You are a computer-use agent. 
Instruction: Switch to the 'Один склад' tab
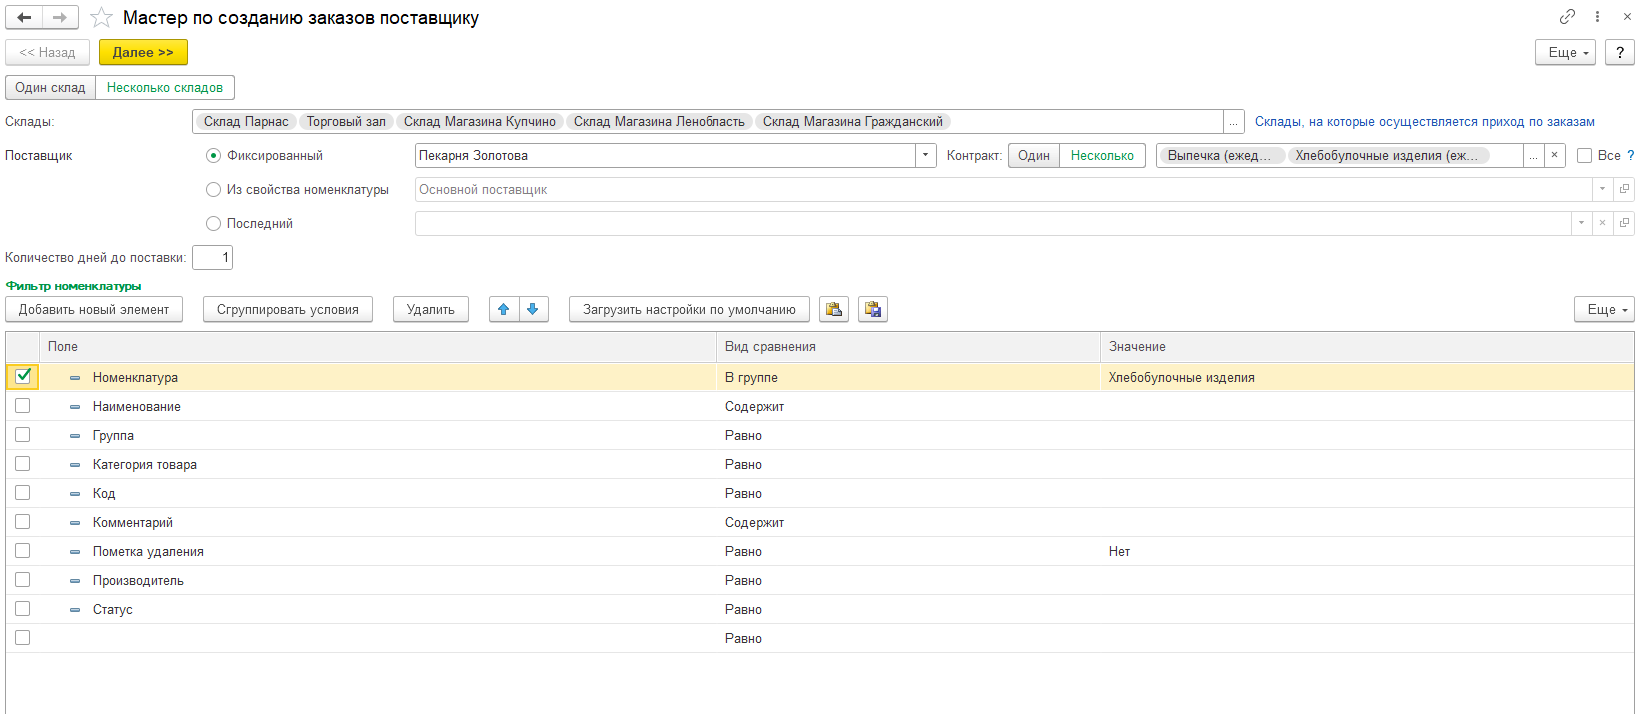50,88
